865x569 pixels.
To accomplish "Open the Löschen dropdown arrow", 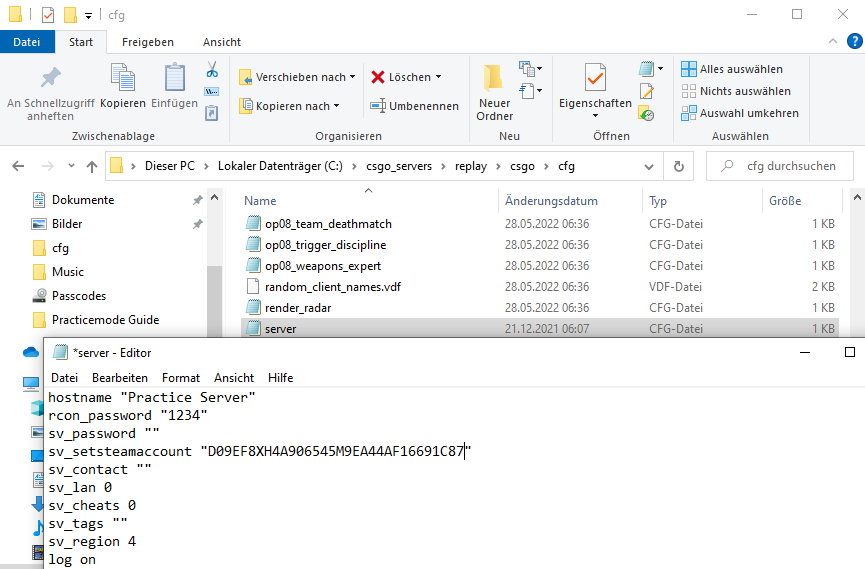I will point(439,77).
